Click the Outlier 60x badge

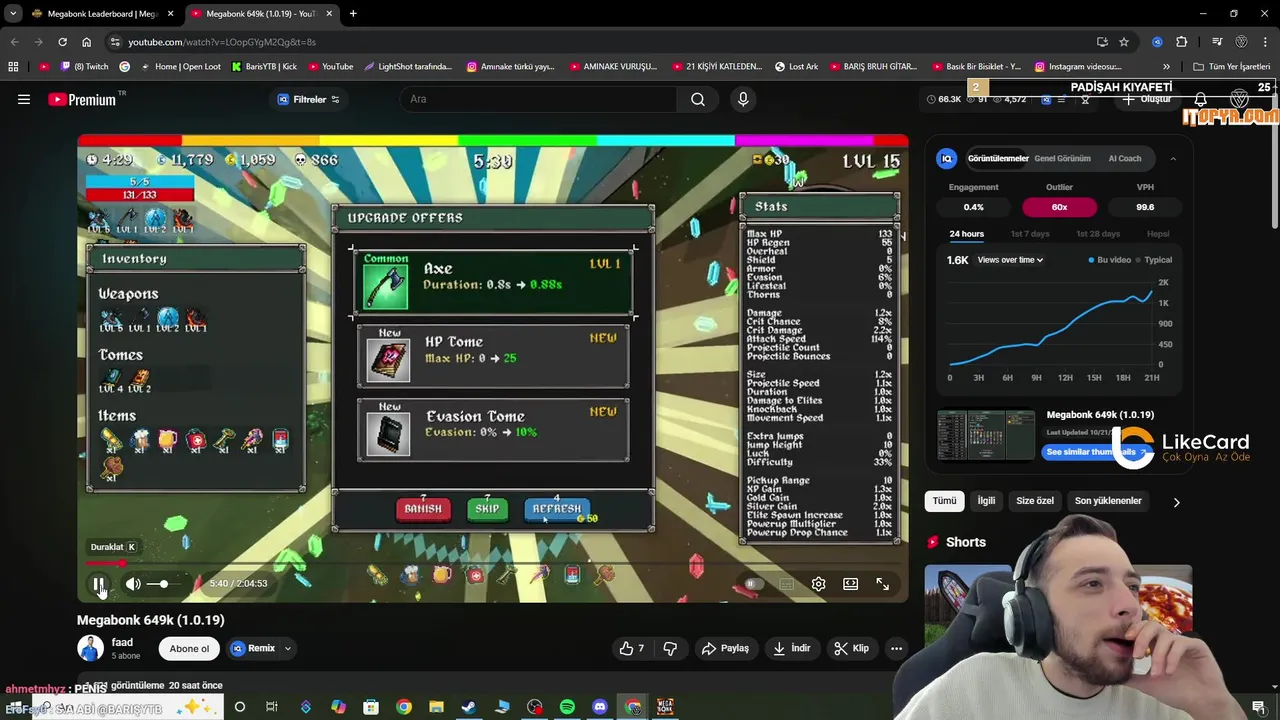[x=1059, y=207]
